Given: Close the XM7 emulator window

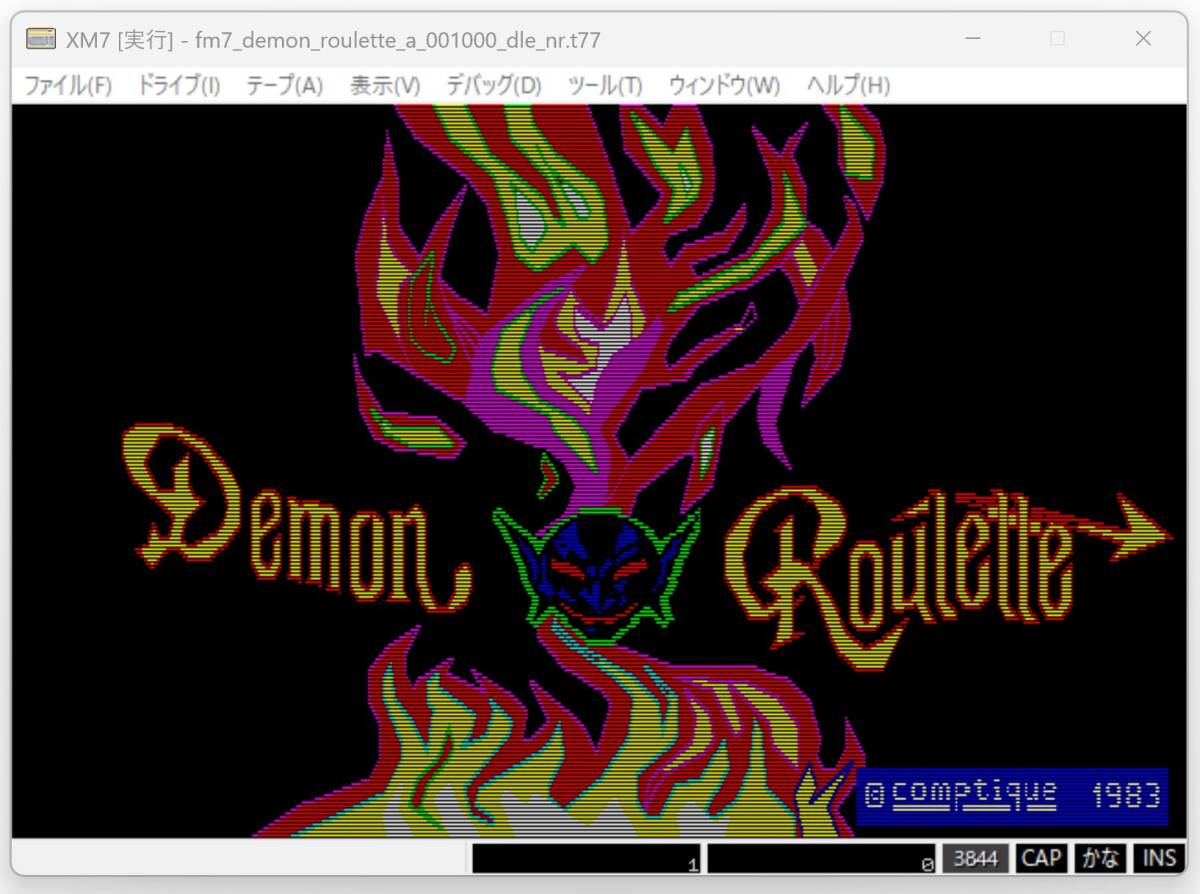Looking at the screenshot, I should [1143, 39].
